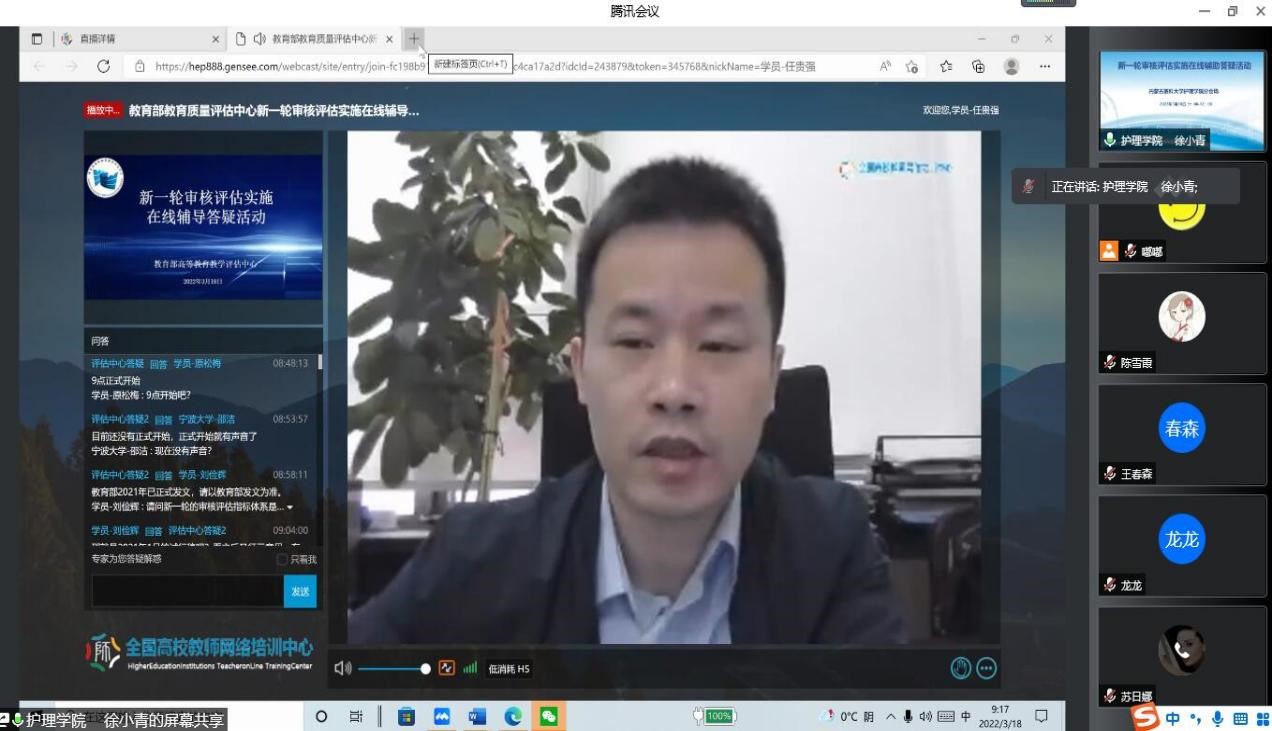The image size is (1272, 731).
Task: Click the volume slider handle
Action: pyautogui.click(x=425, y=668)
